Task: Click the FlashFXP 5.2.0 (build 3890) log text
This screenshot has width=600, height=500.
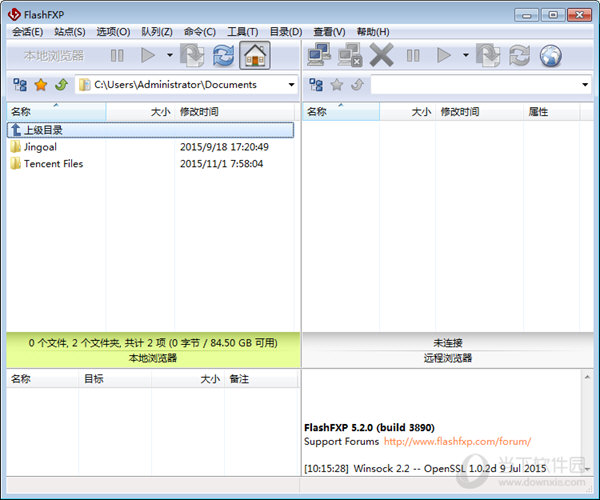Action: (x=369, y=427)
